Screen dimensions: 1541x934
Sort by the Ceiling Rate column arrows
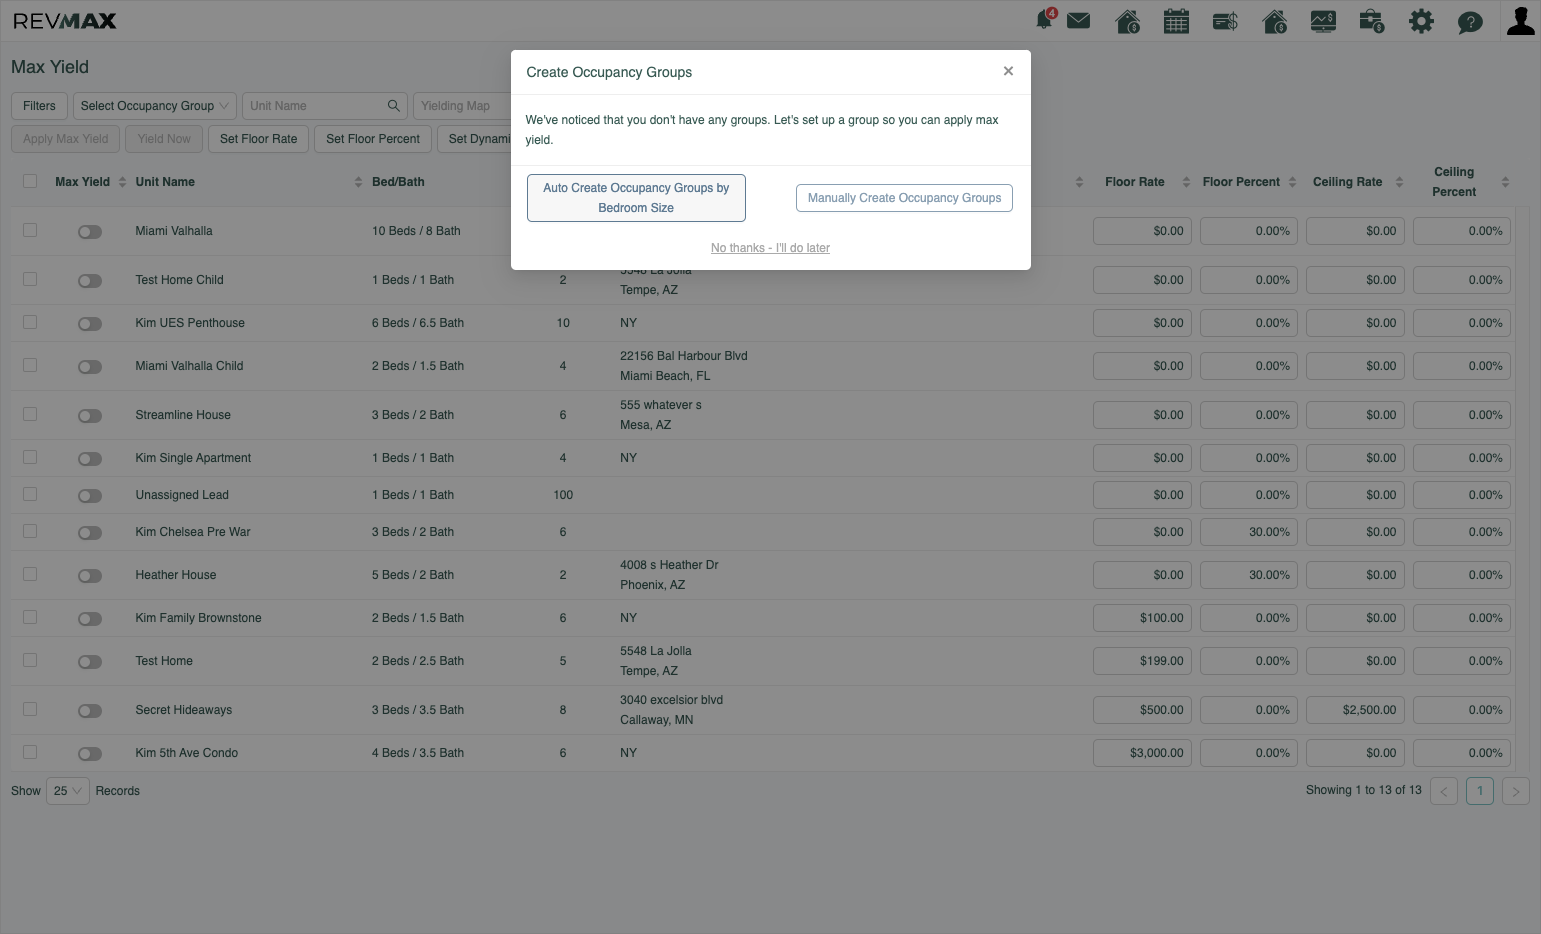pos(1399,182)
